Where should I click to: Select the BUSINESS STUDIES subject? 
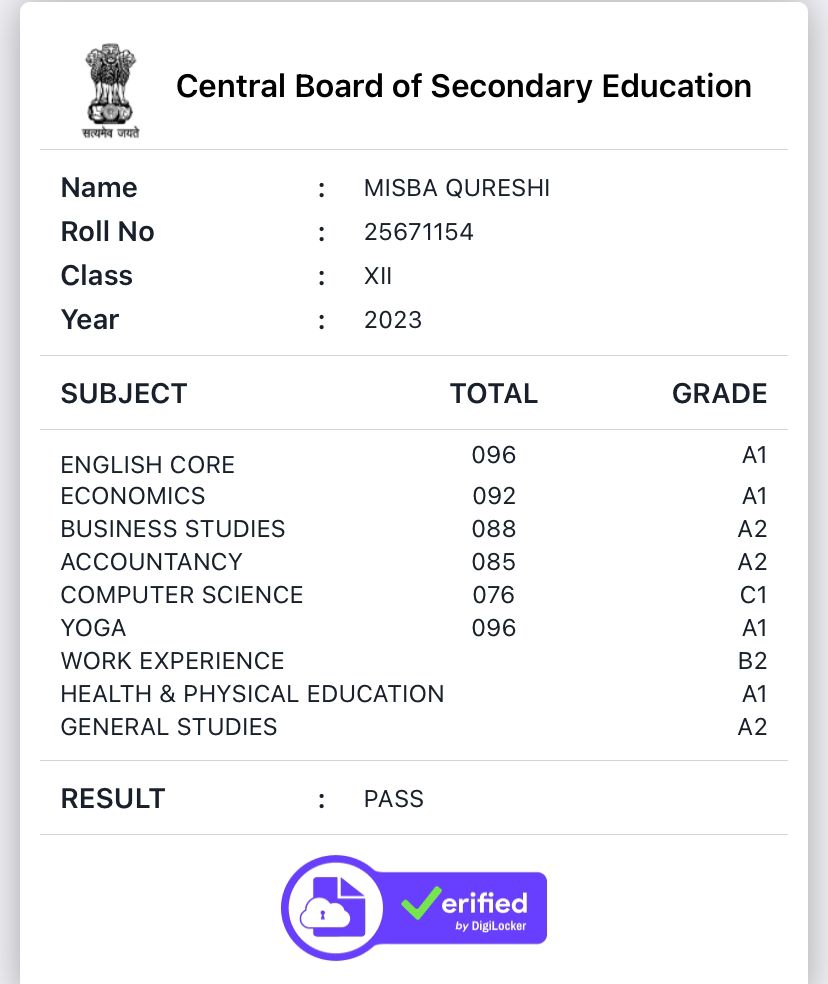(x=173, y=529)
